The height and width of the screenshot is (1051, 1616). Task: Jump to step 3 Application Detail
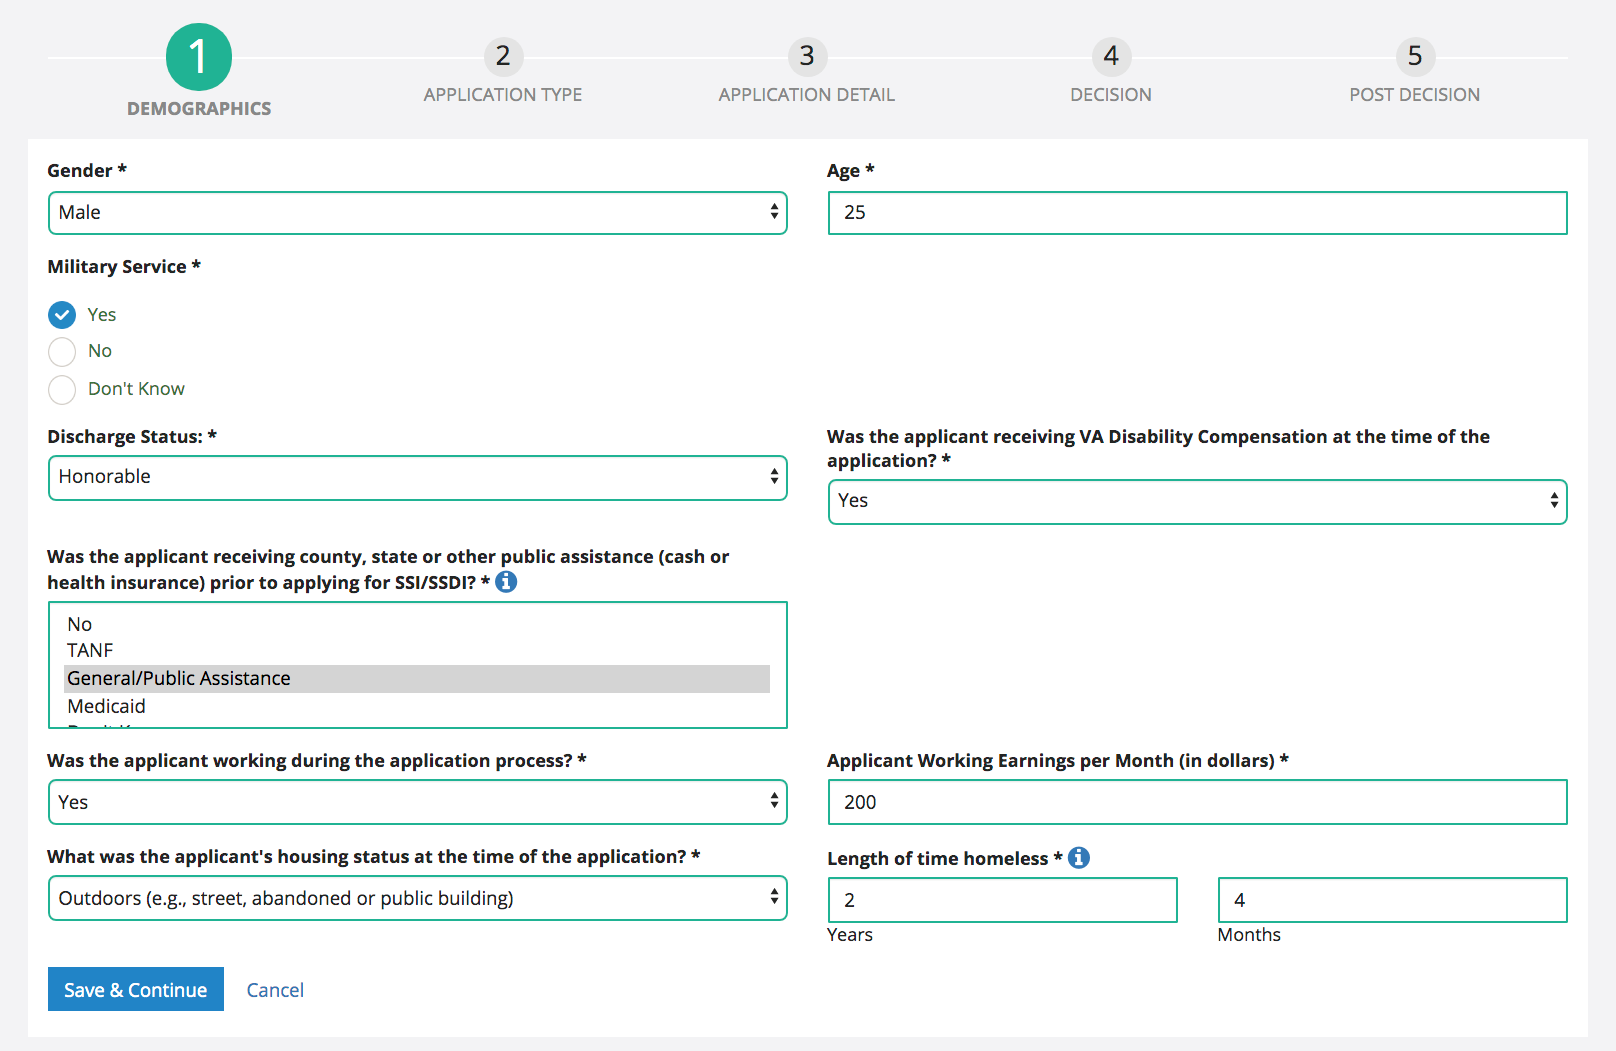[x=807, y=56]
